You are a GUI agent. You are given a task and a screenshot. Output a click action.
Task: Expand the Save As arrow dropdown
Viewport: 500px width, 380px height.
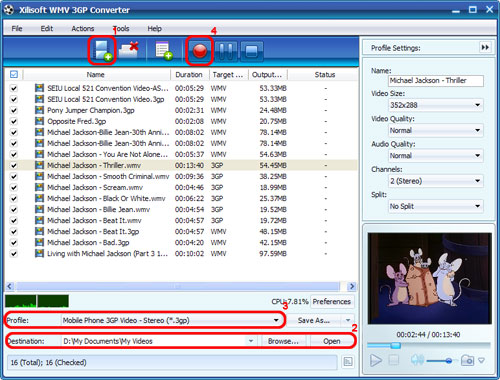[348, 320]
